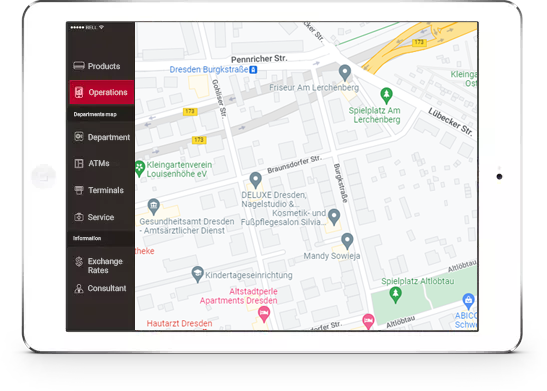Open the Consultant person icon
The image size is (547, 391).
click(x=79, y=288)
